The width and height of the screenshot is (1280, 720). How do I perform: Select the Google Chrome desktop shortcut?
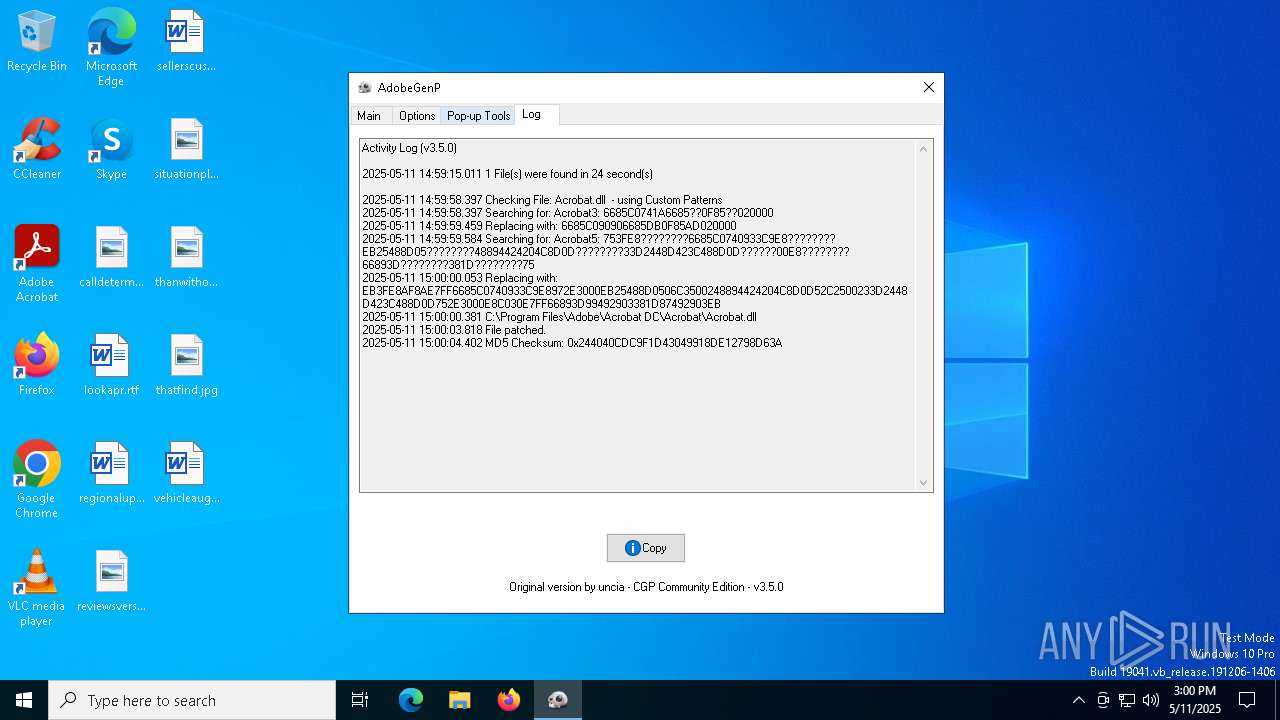[x=37, y=480]
